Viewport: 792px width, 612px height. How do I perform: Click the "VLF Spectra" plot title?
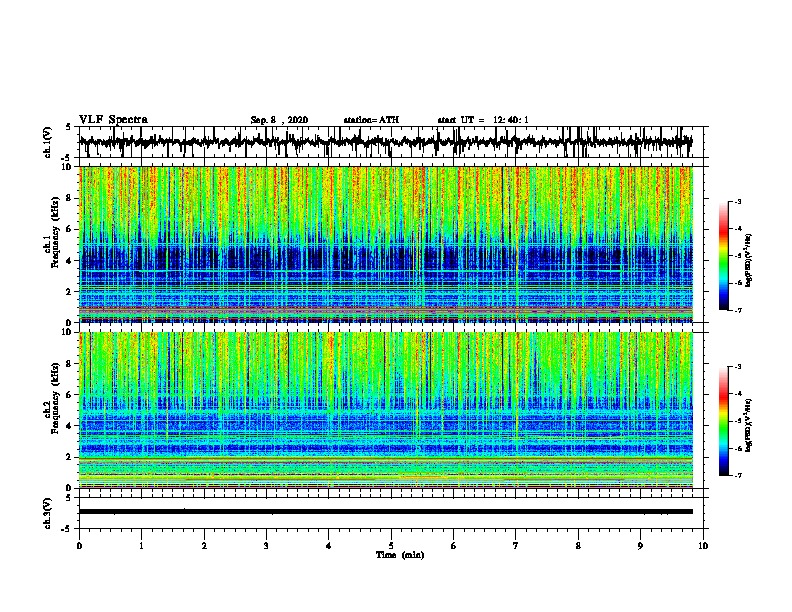[113, 120]
